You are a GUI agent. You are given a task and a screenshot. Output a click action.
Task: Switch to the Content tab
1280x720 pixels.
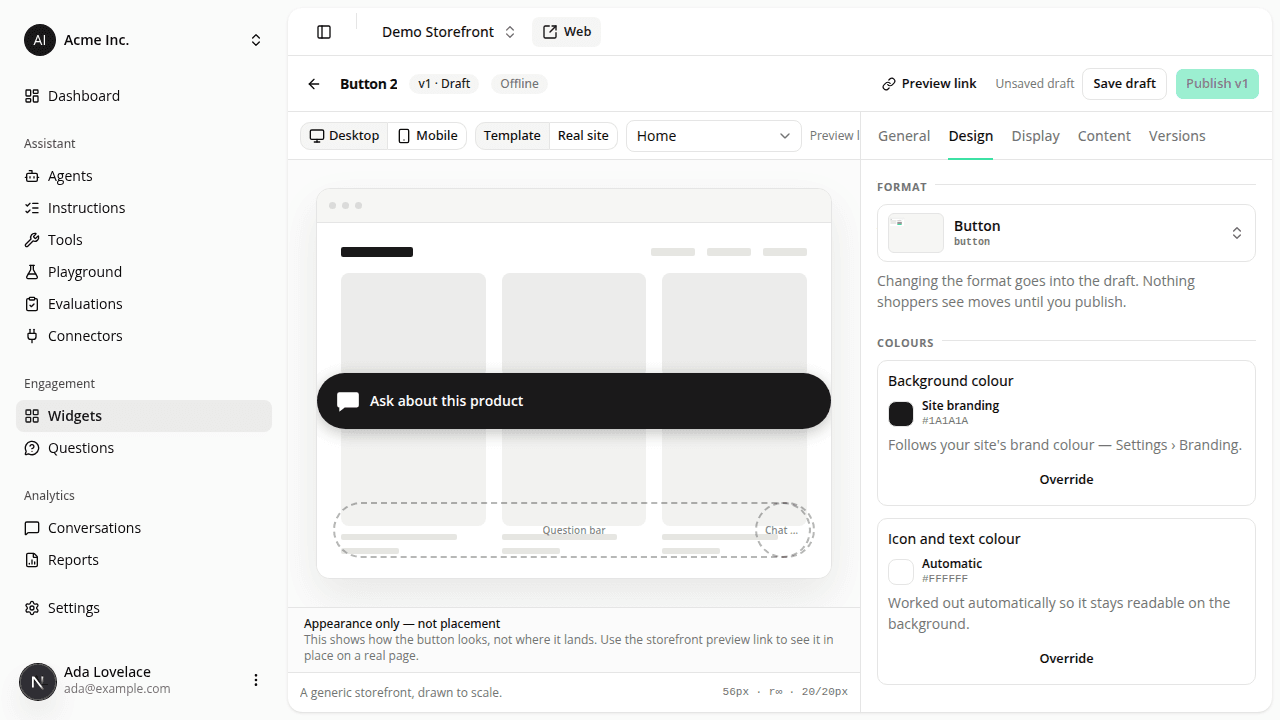1104,136
